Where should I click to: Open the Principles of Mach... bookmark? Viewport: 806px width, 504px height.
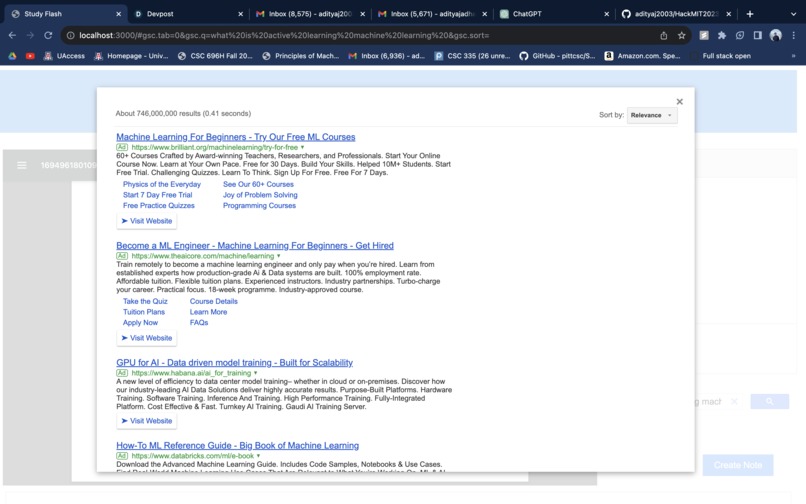pos(300,56)
